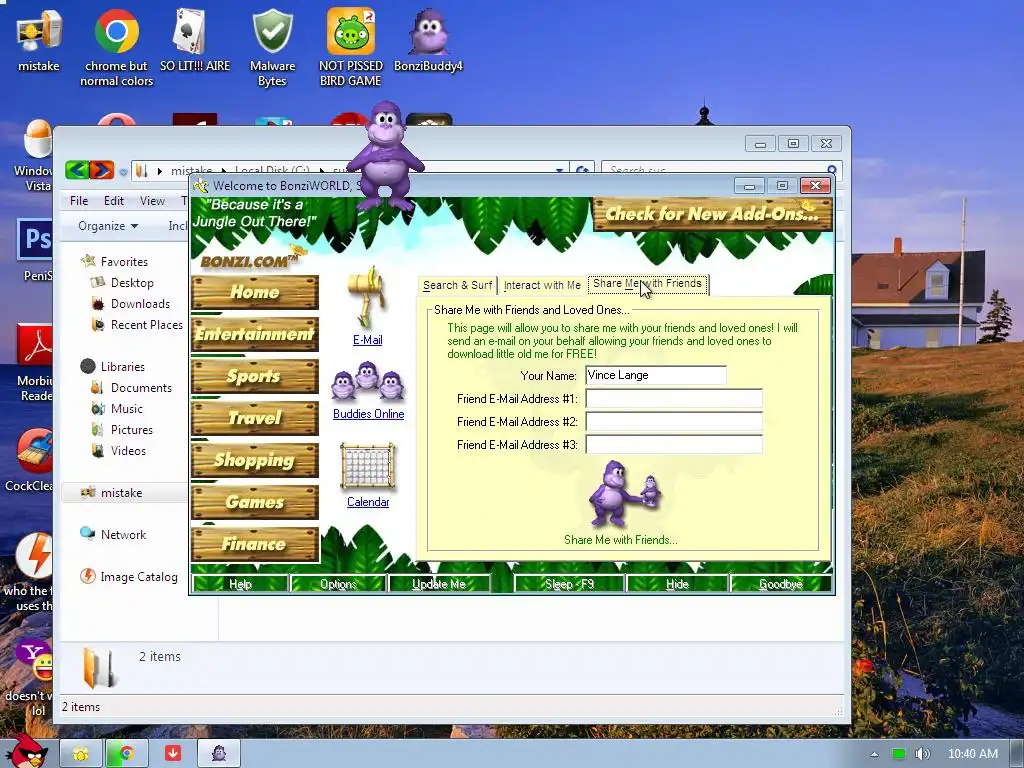Click the Angry Bird start button
The height and width of the screenshot is (768, 1024).
point(25,751)
